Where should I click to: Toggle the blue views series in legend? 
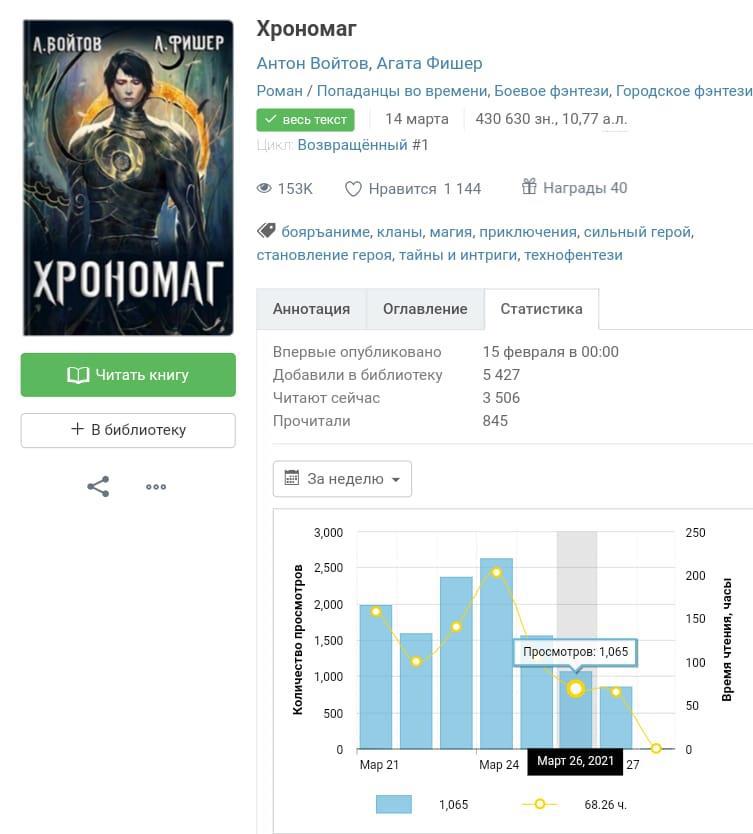(394, 804)
